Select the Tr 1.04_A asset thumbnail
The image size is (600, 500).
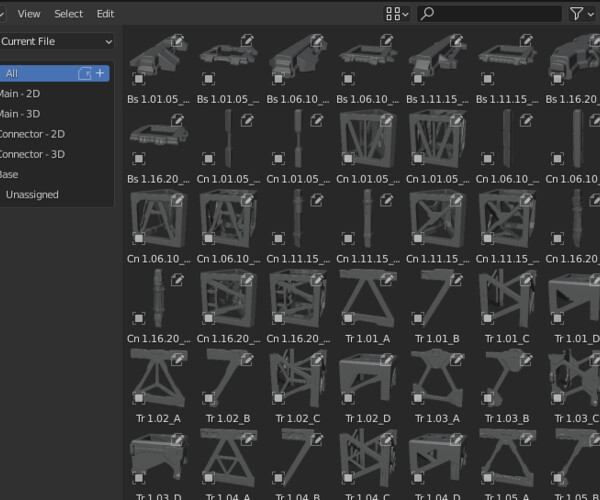228,458
